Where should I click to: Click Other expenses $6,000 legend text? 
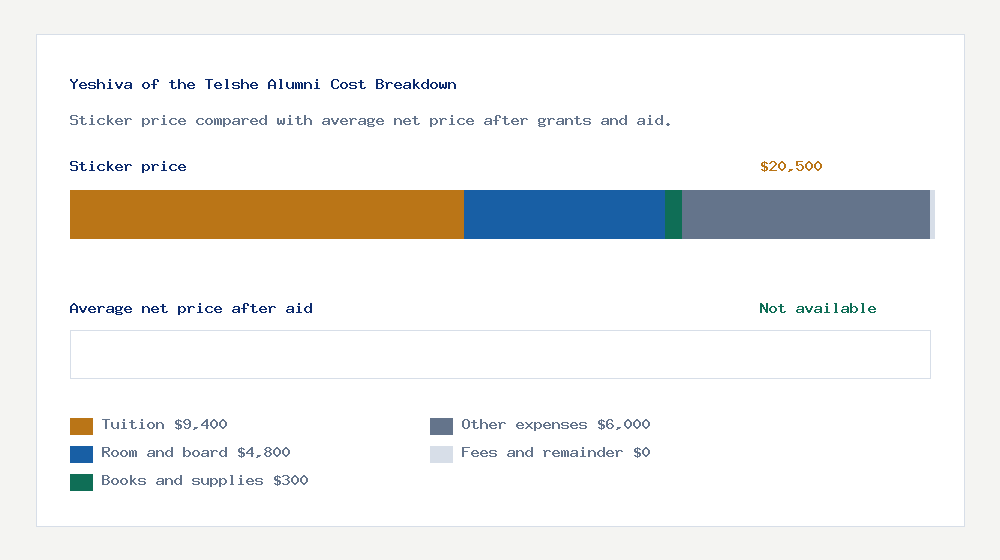[x=555, y=425]
